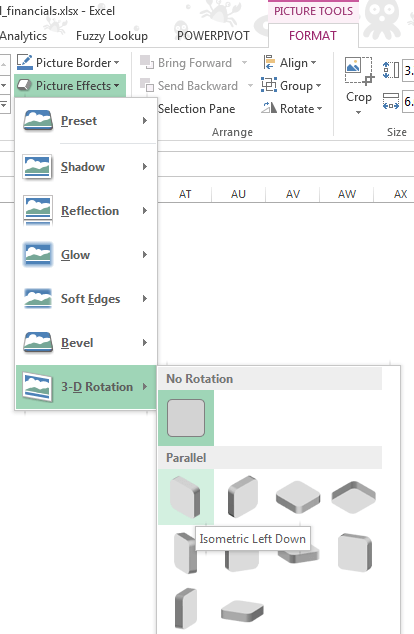Image resolution: width=414 pixels, height=634 pixels.
Task: Open the Picture Border dropdown
Action: (68, 63)
